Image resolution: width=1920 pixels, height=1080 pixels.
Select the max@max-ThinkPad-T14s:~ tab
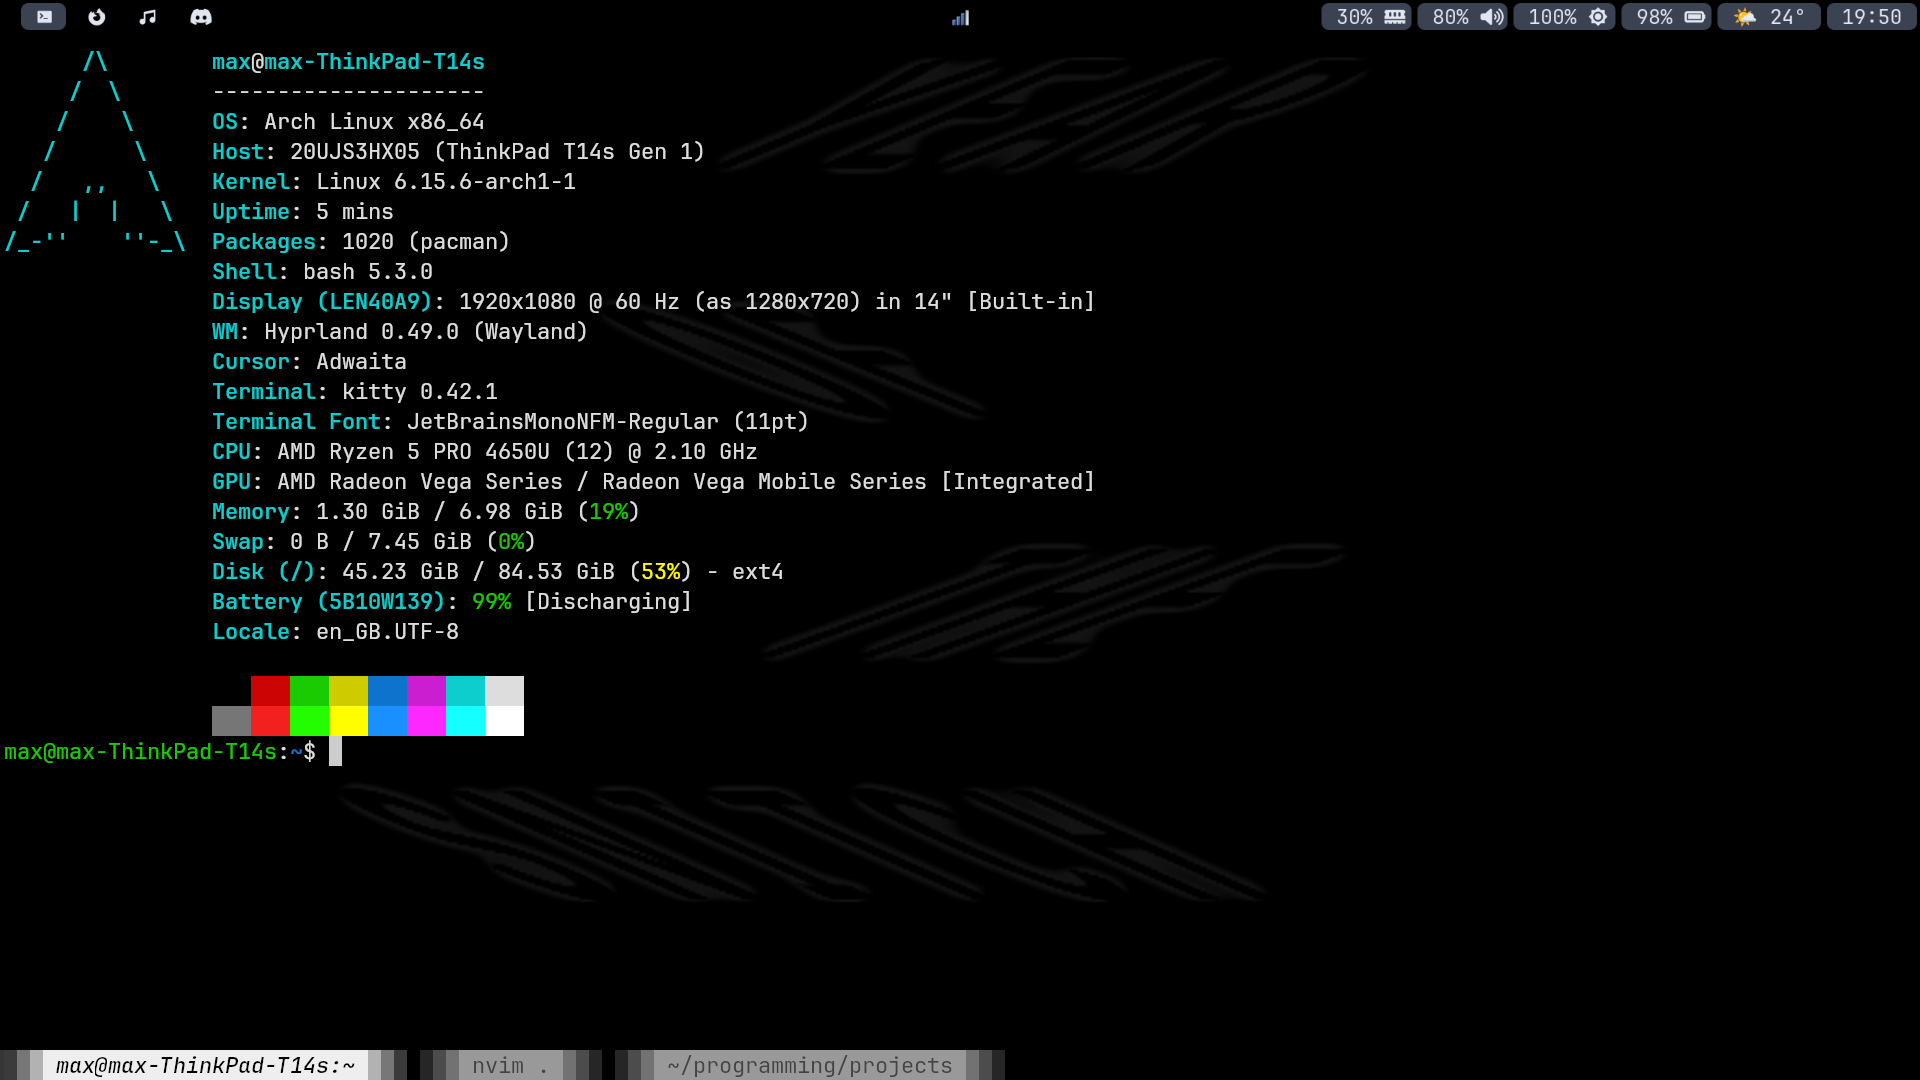tap(205, 1066)
